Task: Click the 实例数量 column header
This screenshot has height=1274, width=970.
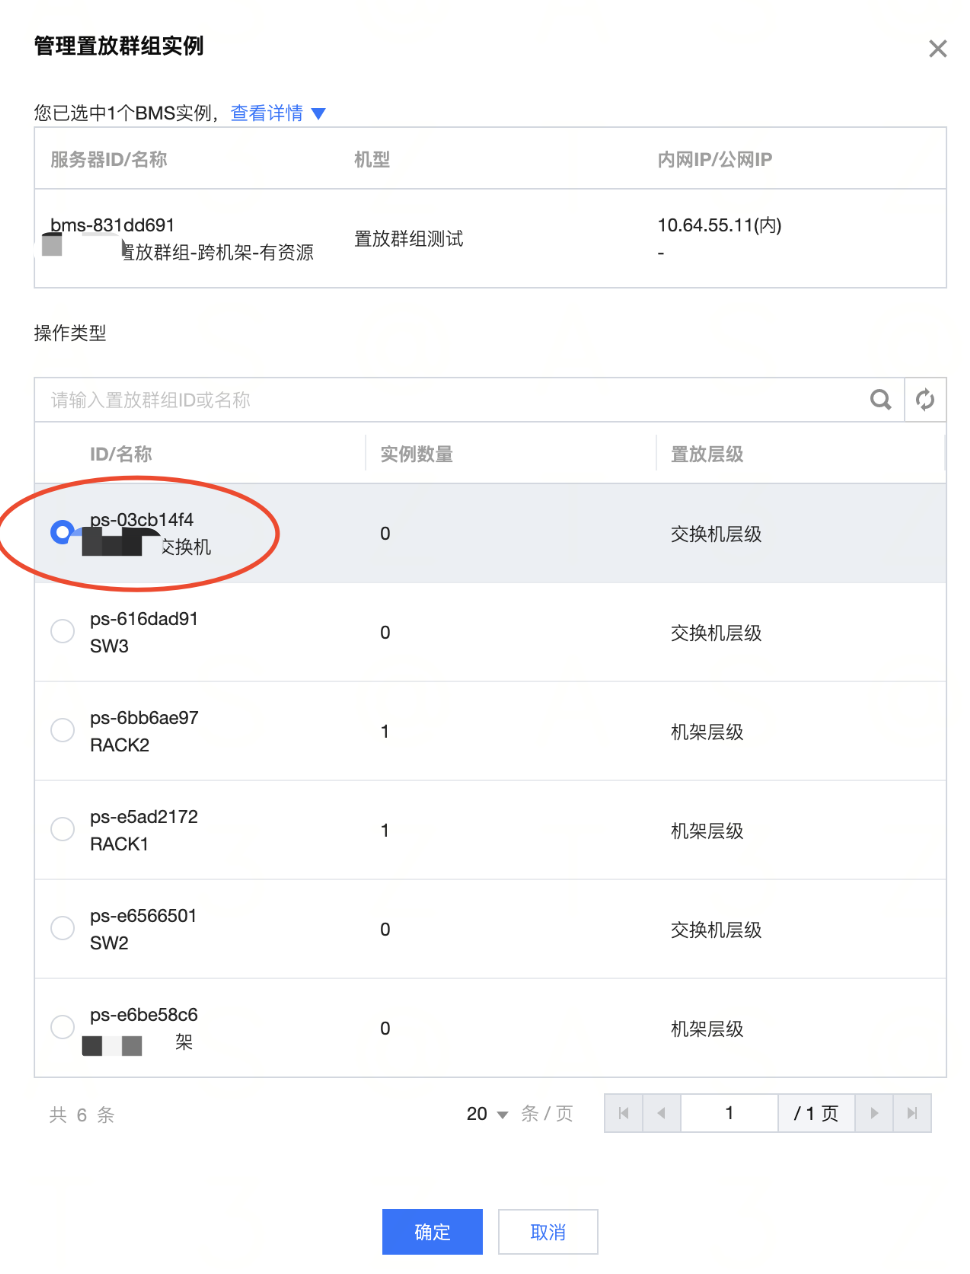Action: pyautogui.click(x=417, y=454)
